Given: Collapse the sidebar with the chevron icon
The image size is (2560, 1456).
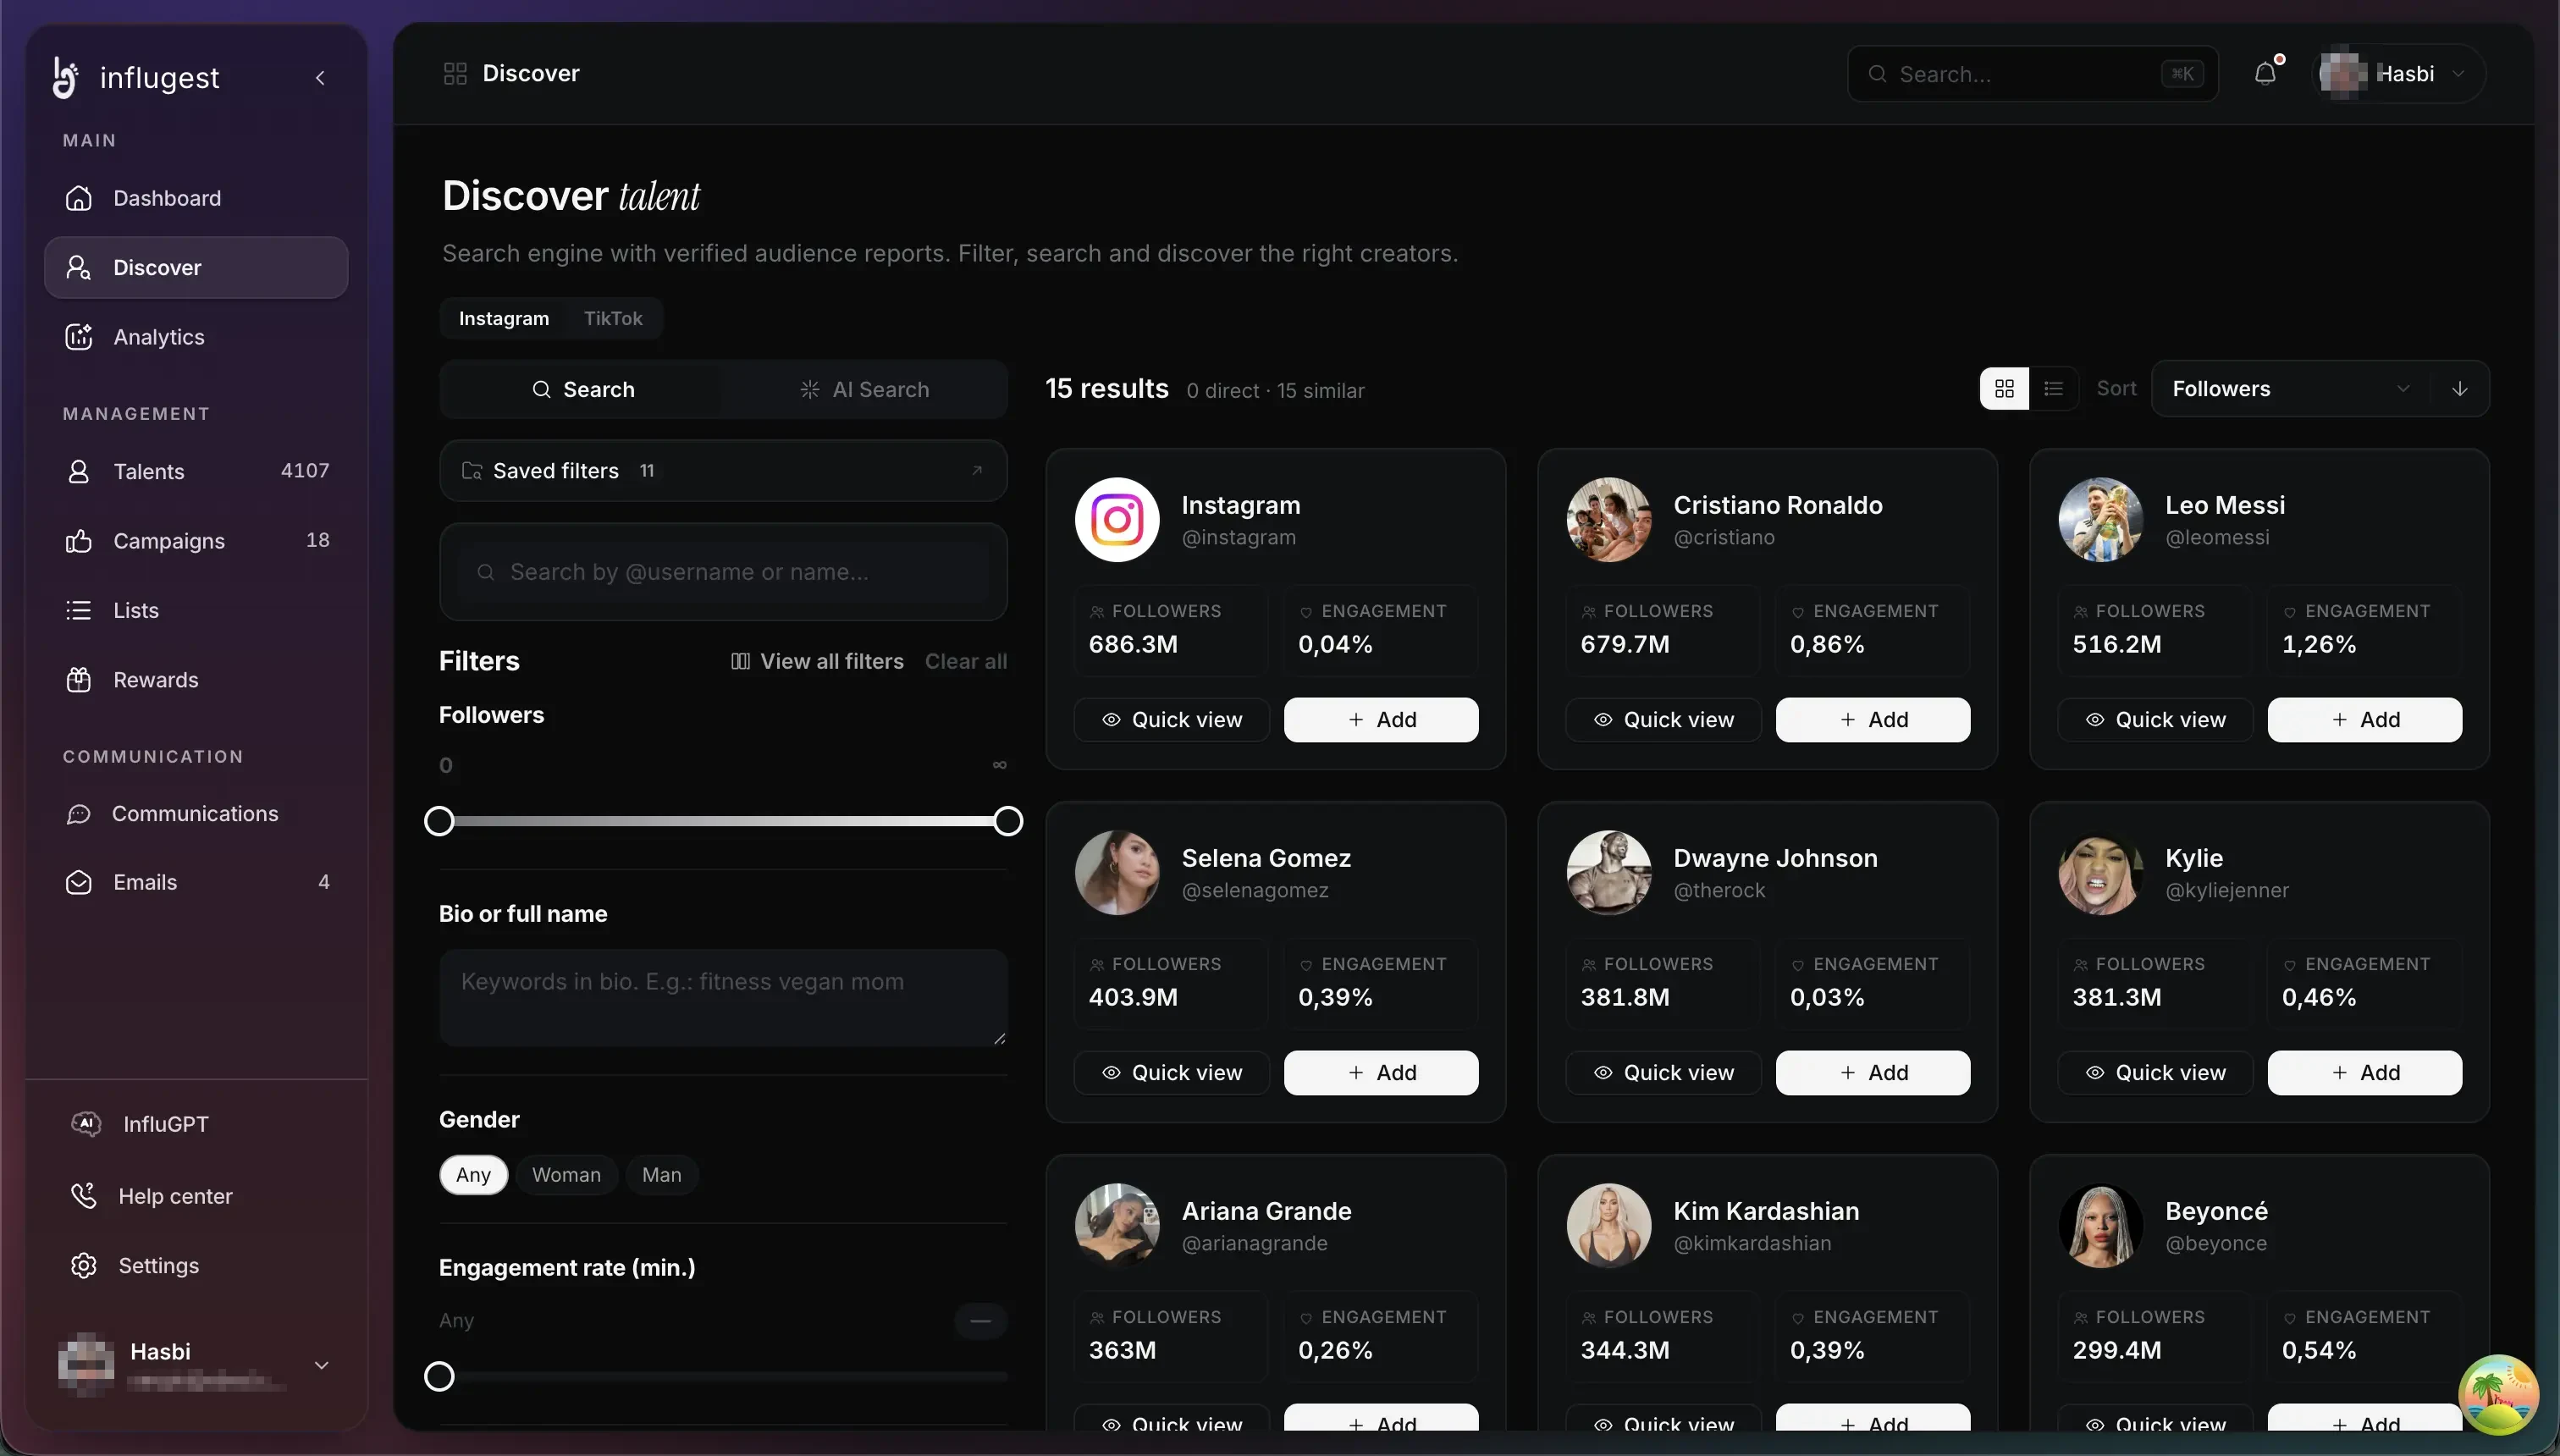Looking at the screenshot, I should 320,78.
